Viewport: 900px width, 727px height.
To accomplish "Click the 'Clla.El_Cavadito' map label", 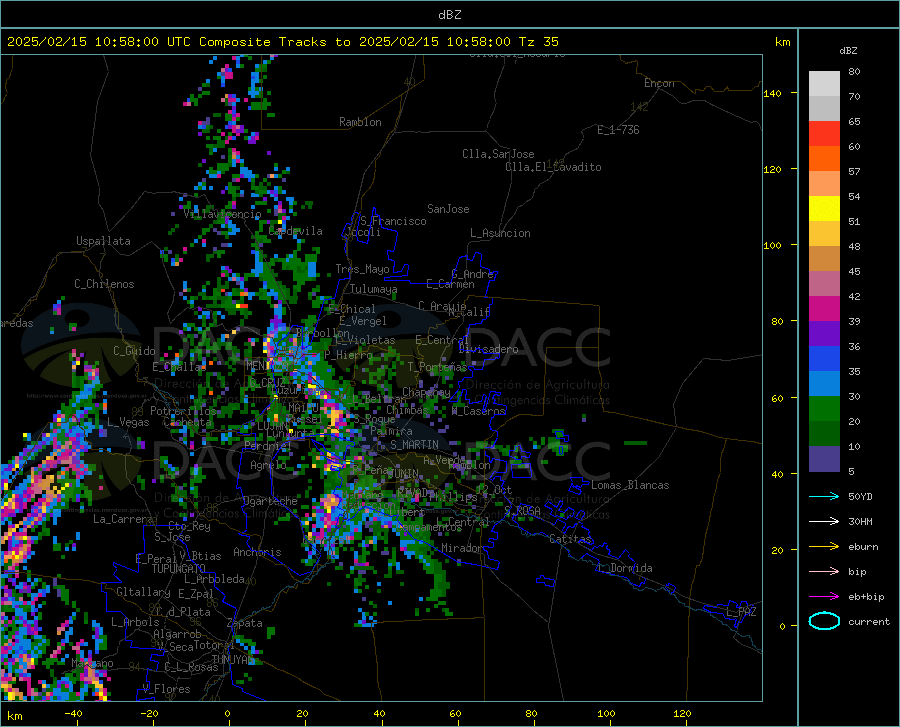I will (x=553, y=167).
